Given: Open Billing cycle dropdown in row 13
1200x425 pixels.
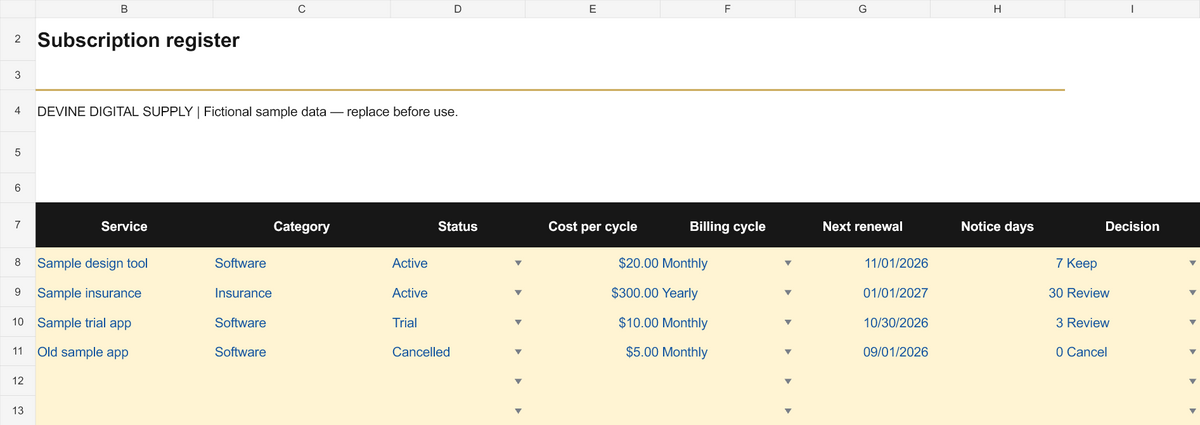Looking at the screenshot, I should tap(787, 411).
